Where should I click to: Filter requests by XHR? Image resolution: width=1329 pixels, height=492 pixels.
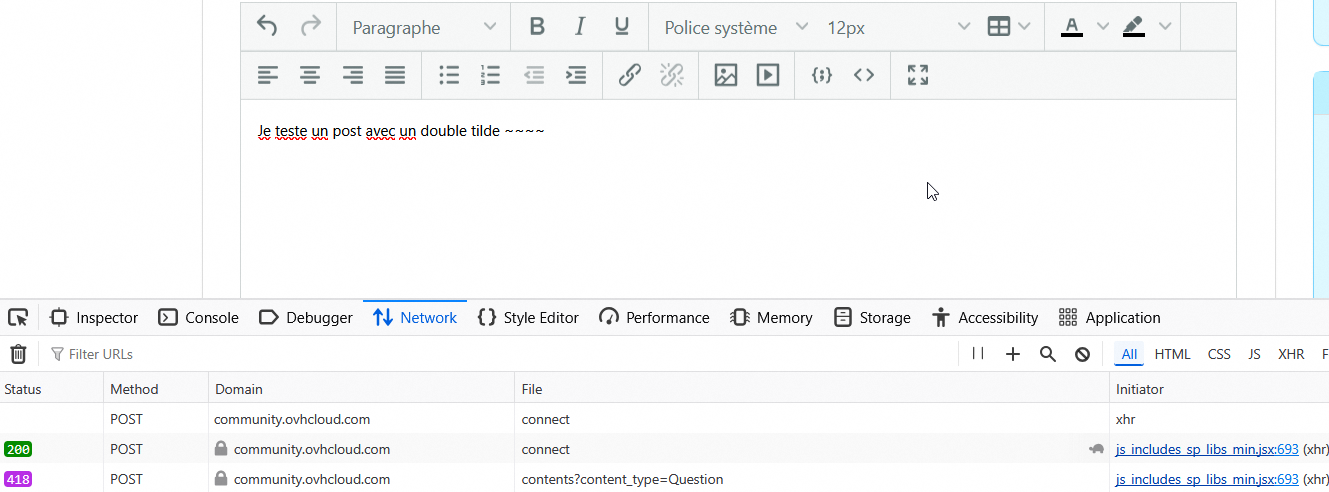[1291, 354]
